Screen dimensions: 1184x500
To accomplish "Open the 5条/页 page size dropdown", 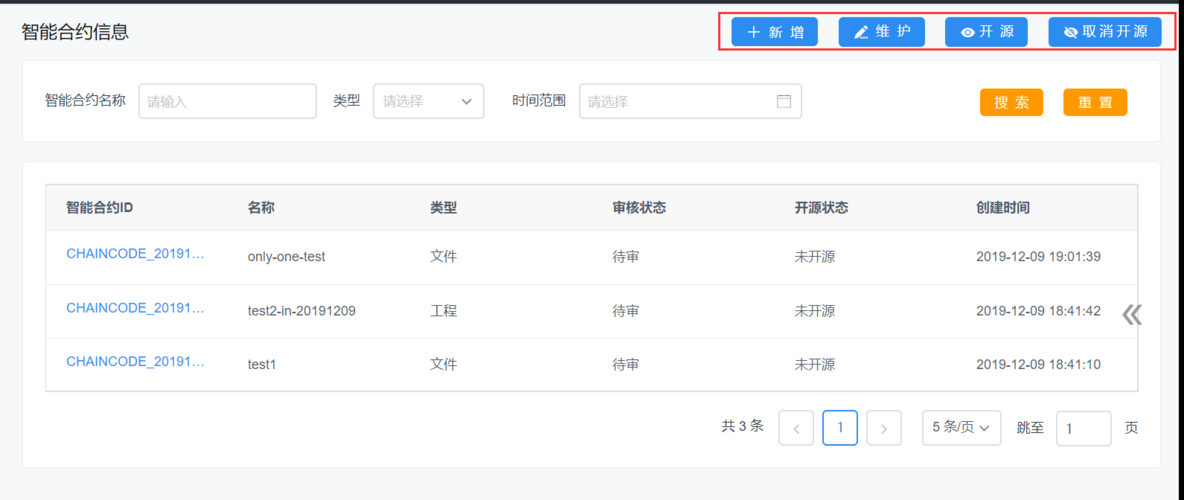I will tap(961, 428).
